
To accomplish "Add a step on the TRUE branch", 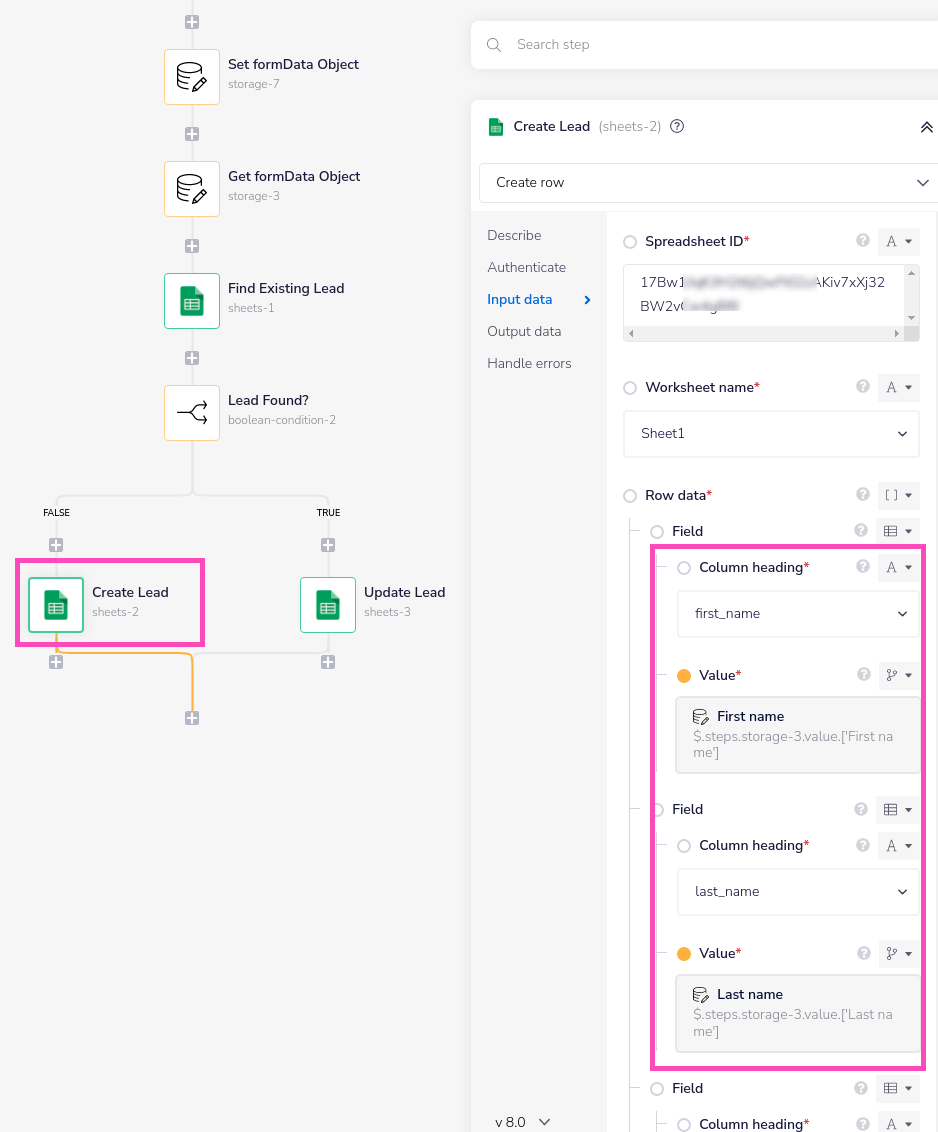I will click(x=328, y=545).
